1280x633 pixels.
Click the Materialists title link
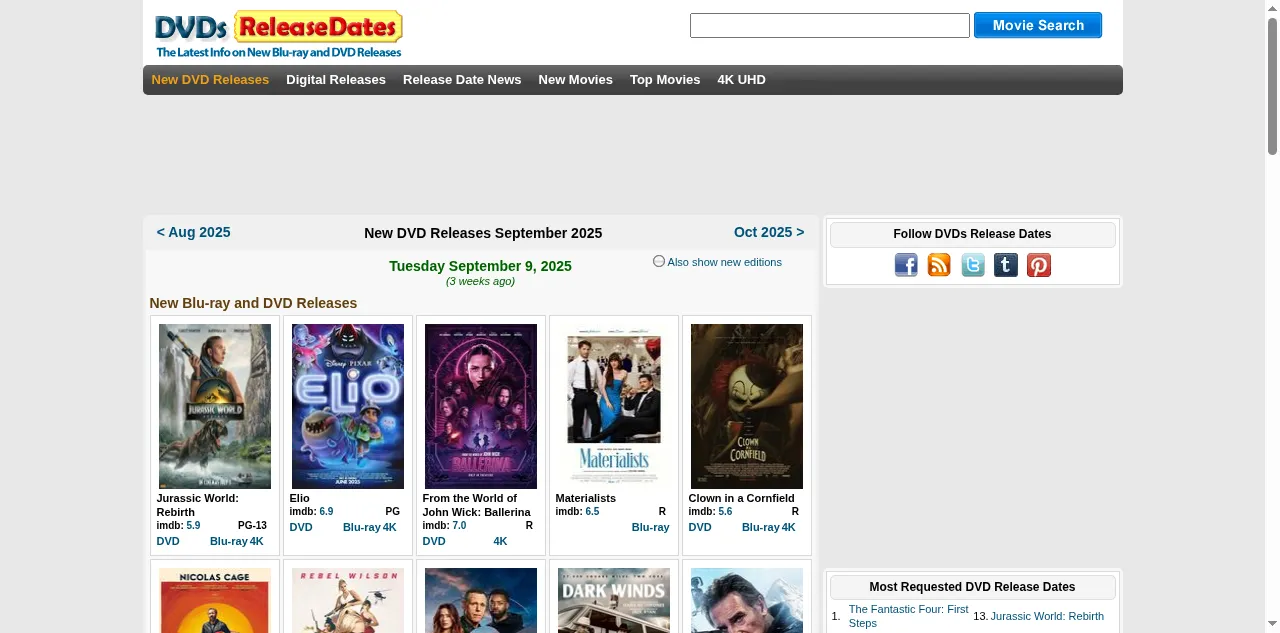[x=586, y=498]
